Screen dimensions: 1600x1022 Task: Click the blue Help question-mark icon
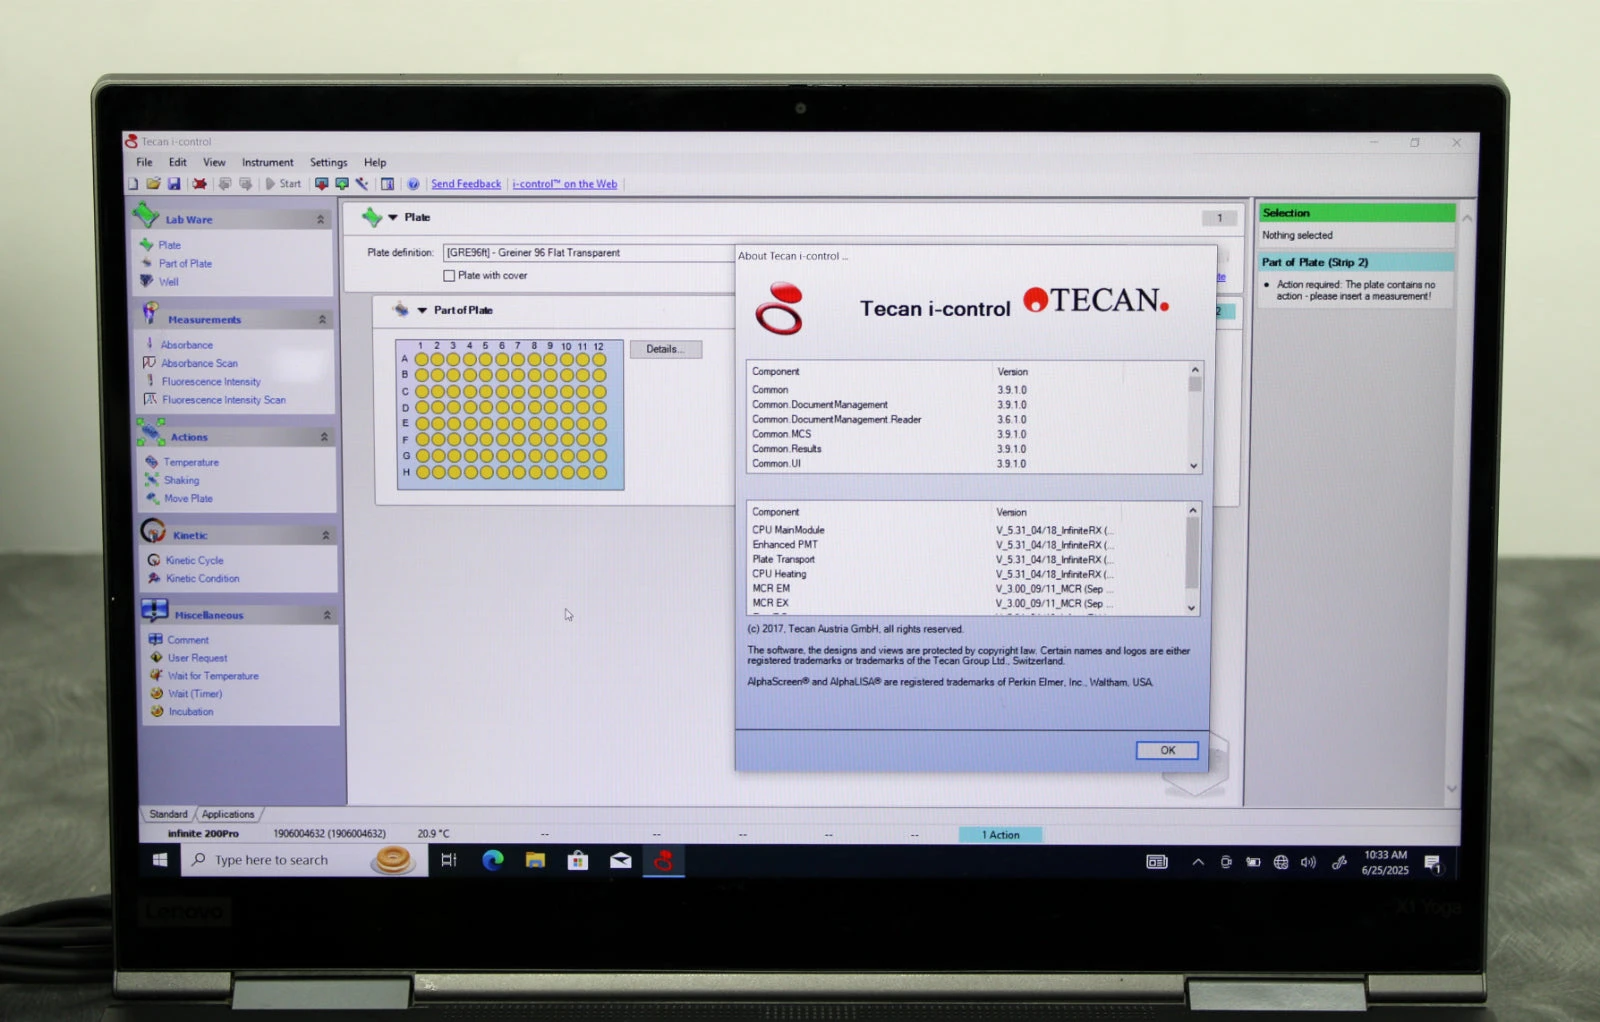click(x=413, y=184)
